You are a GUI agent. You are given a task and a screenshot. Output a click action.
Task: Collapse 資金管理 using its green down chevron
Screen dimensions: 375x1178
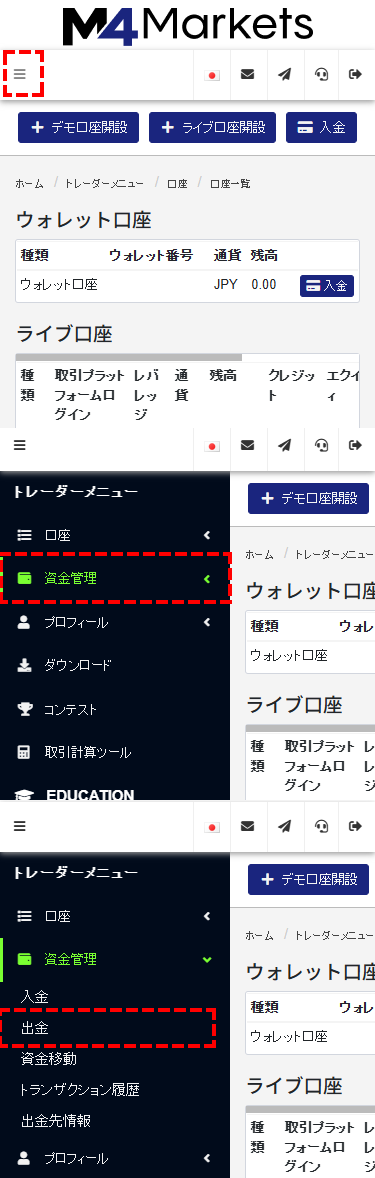pos(207,959)
